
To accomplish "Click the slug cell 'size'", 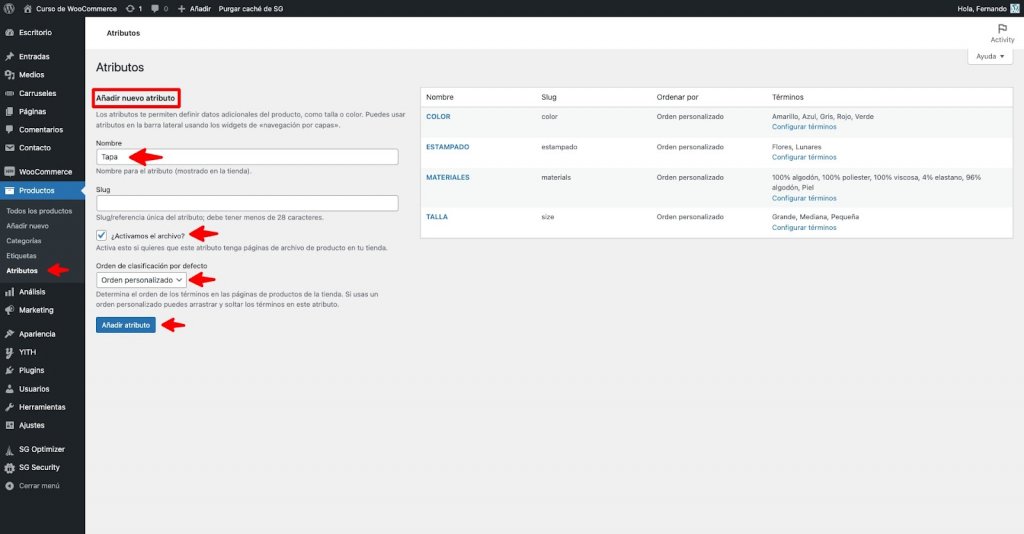I will click(x=547, y=217).
